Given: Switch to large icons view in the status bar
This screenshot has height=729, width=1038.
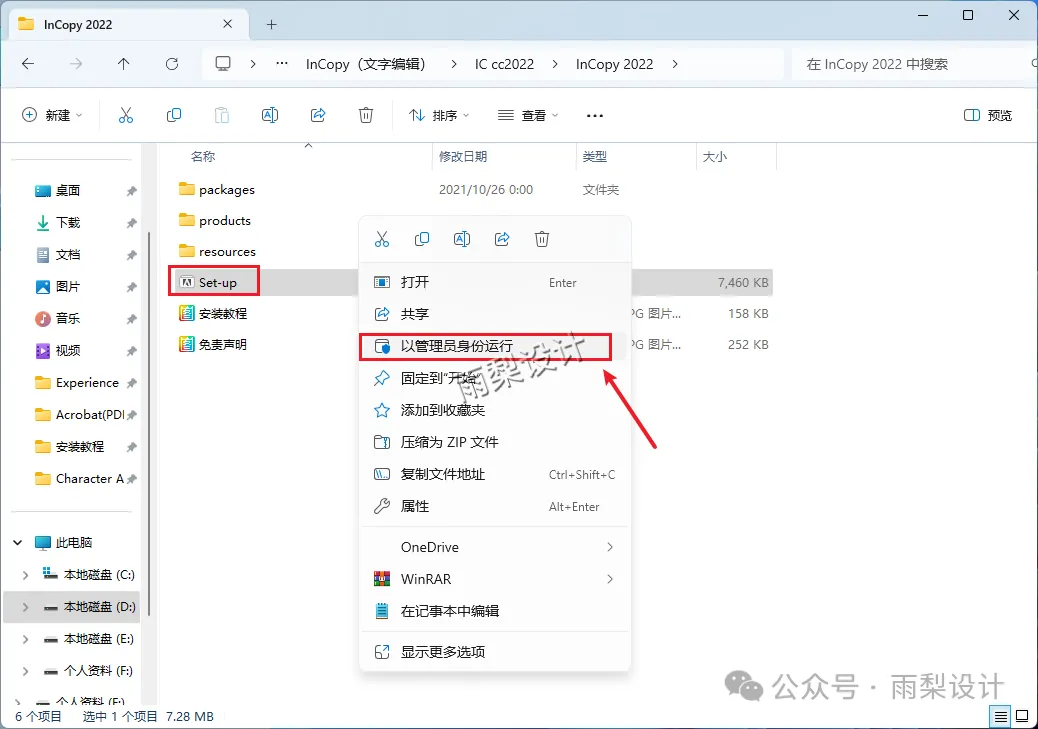Looking at the screenshot, I should coord(1022,716).
